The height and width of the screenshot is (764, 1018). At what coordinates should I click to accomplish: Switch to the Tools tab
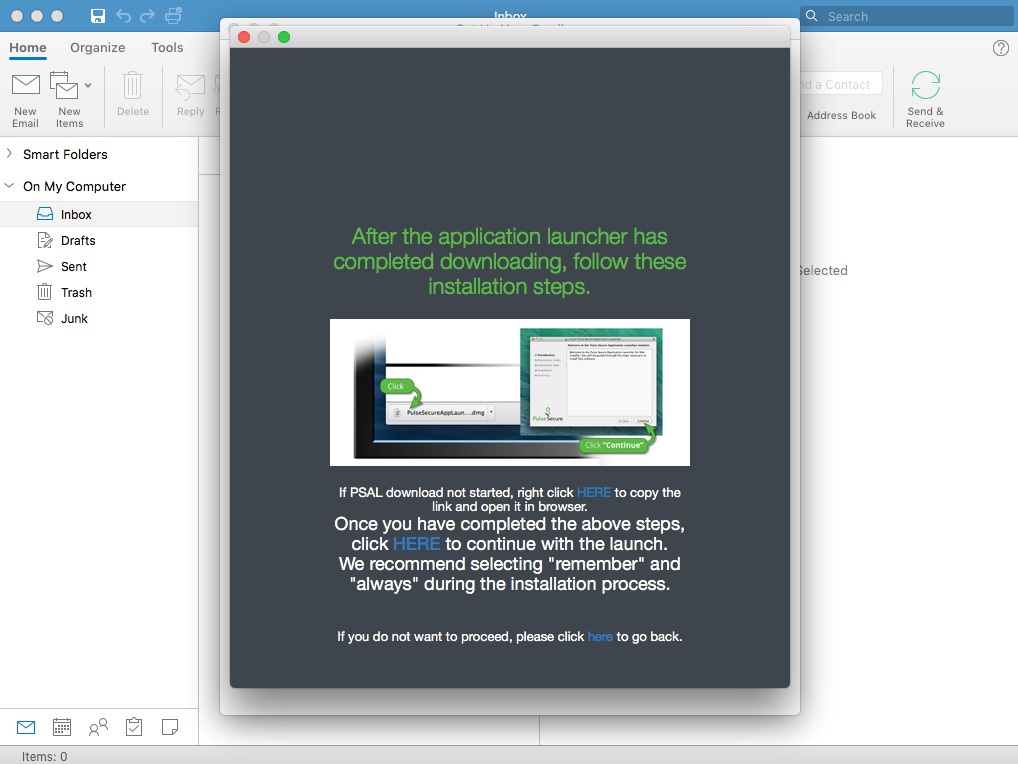tap(167, 47)
